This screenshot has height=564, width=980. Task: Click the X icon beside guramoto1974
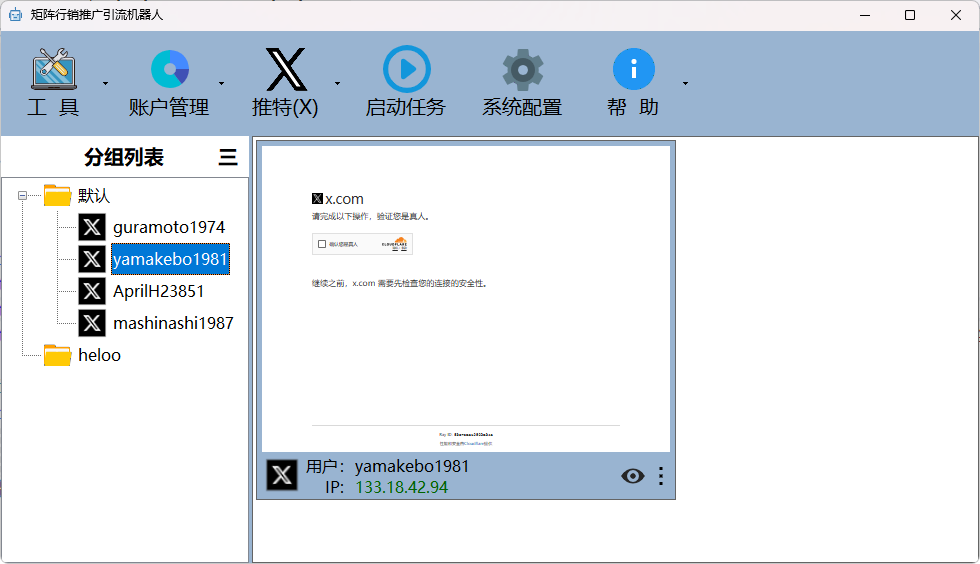tap(92, 227)
